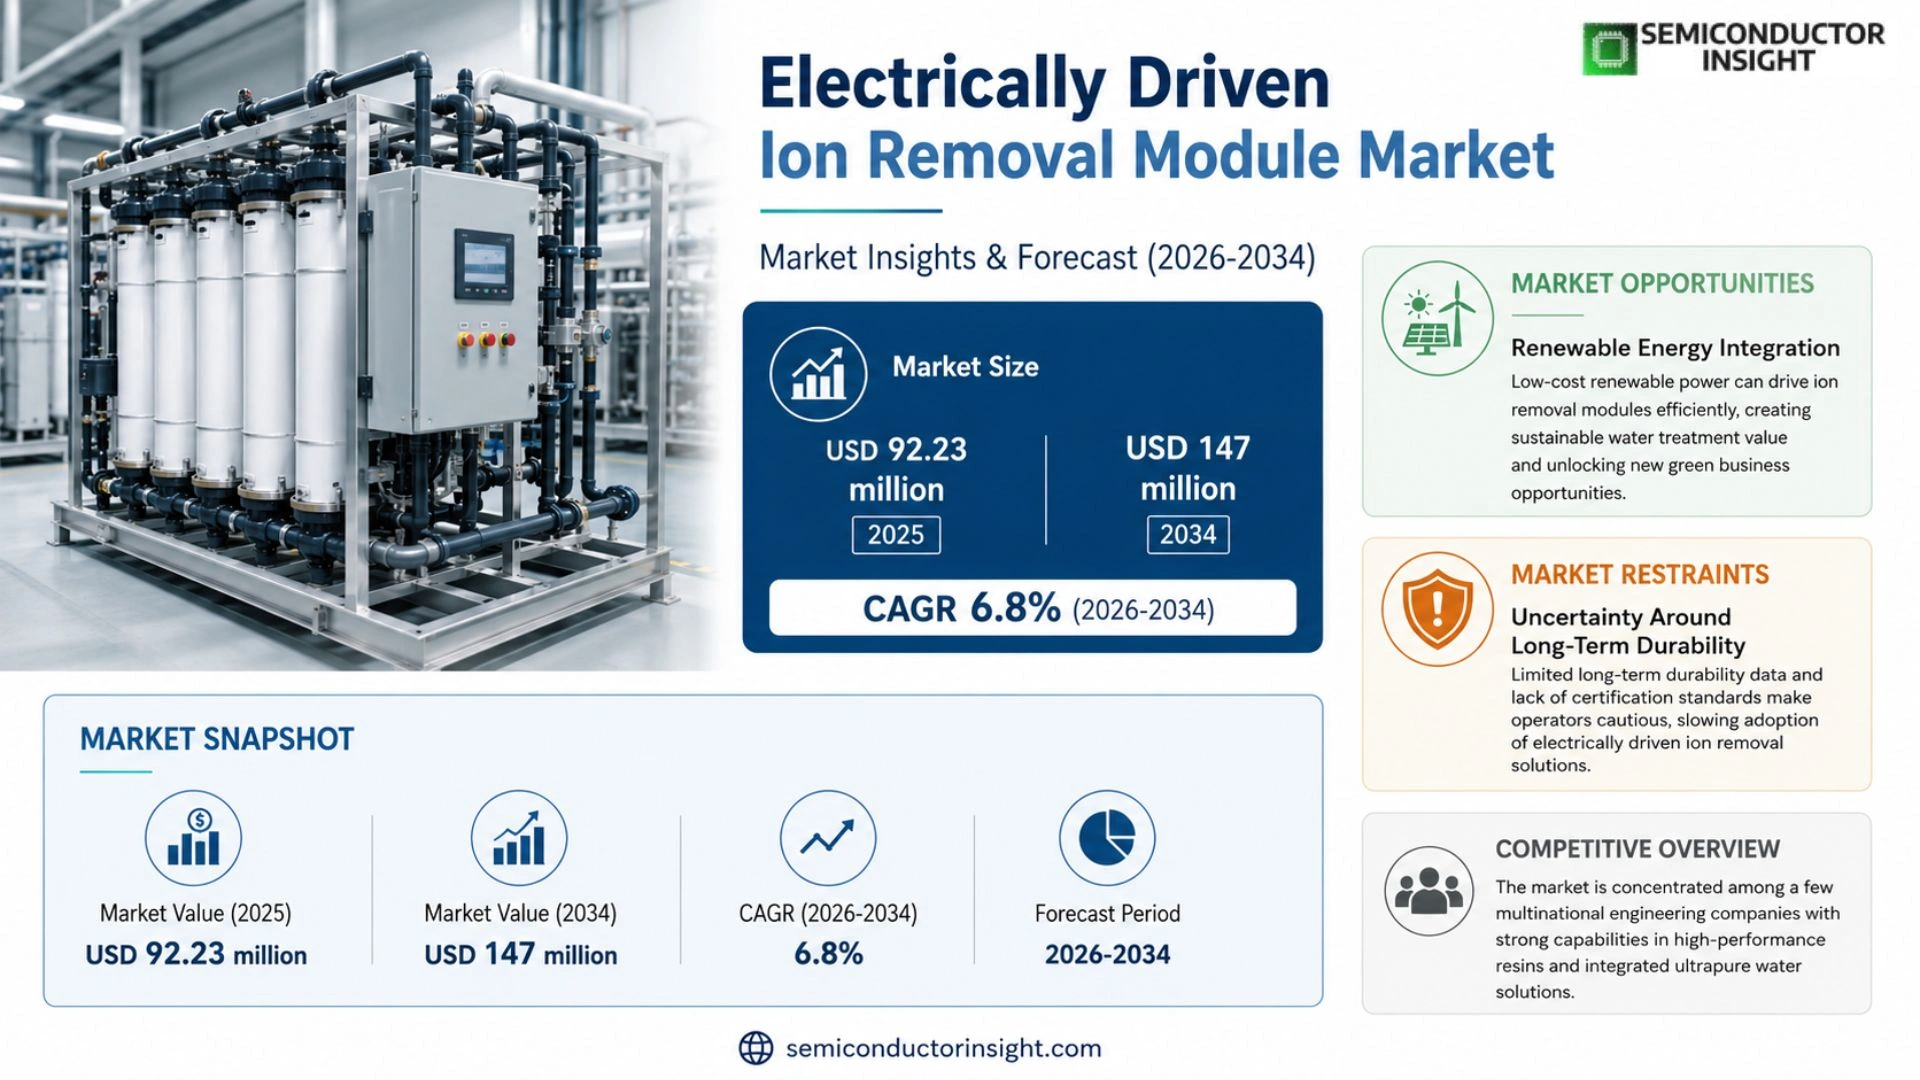Click the industrial ion removal equipment photo
This screenshot has width=1920, height=1080.
(x=360, y=335)
